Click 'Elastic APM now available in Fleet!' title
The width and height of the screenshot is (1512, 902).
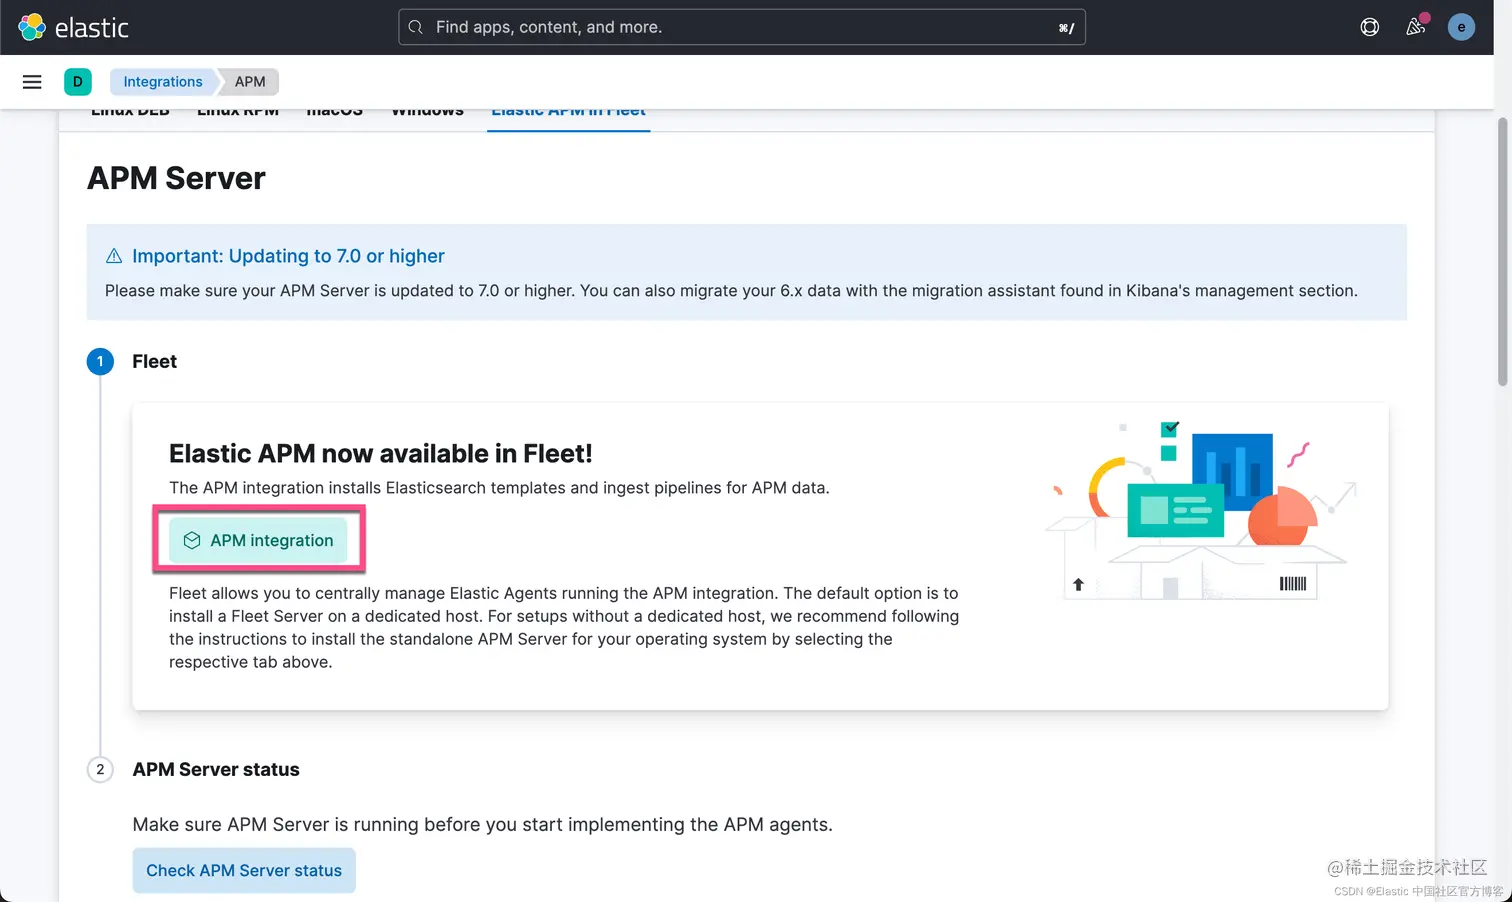(x=381, y=453)
